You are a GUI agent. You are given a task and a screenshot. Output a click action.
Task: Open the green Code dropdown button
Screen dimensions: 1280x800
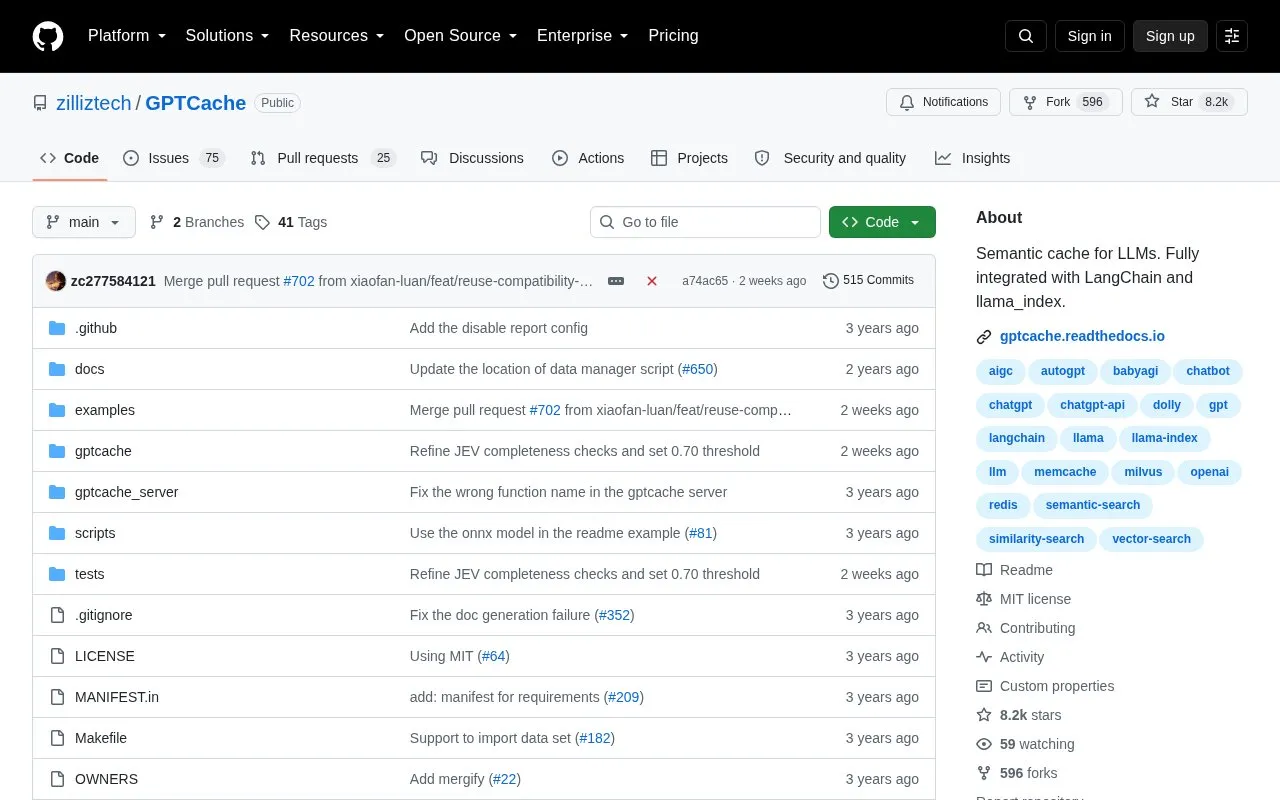tap(882, 222)
